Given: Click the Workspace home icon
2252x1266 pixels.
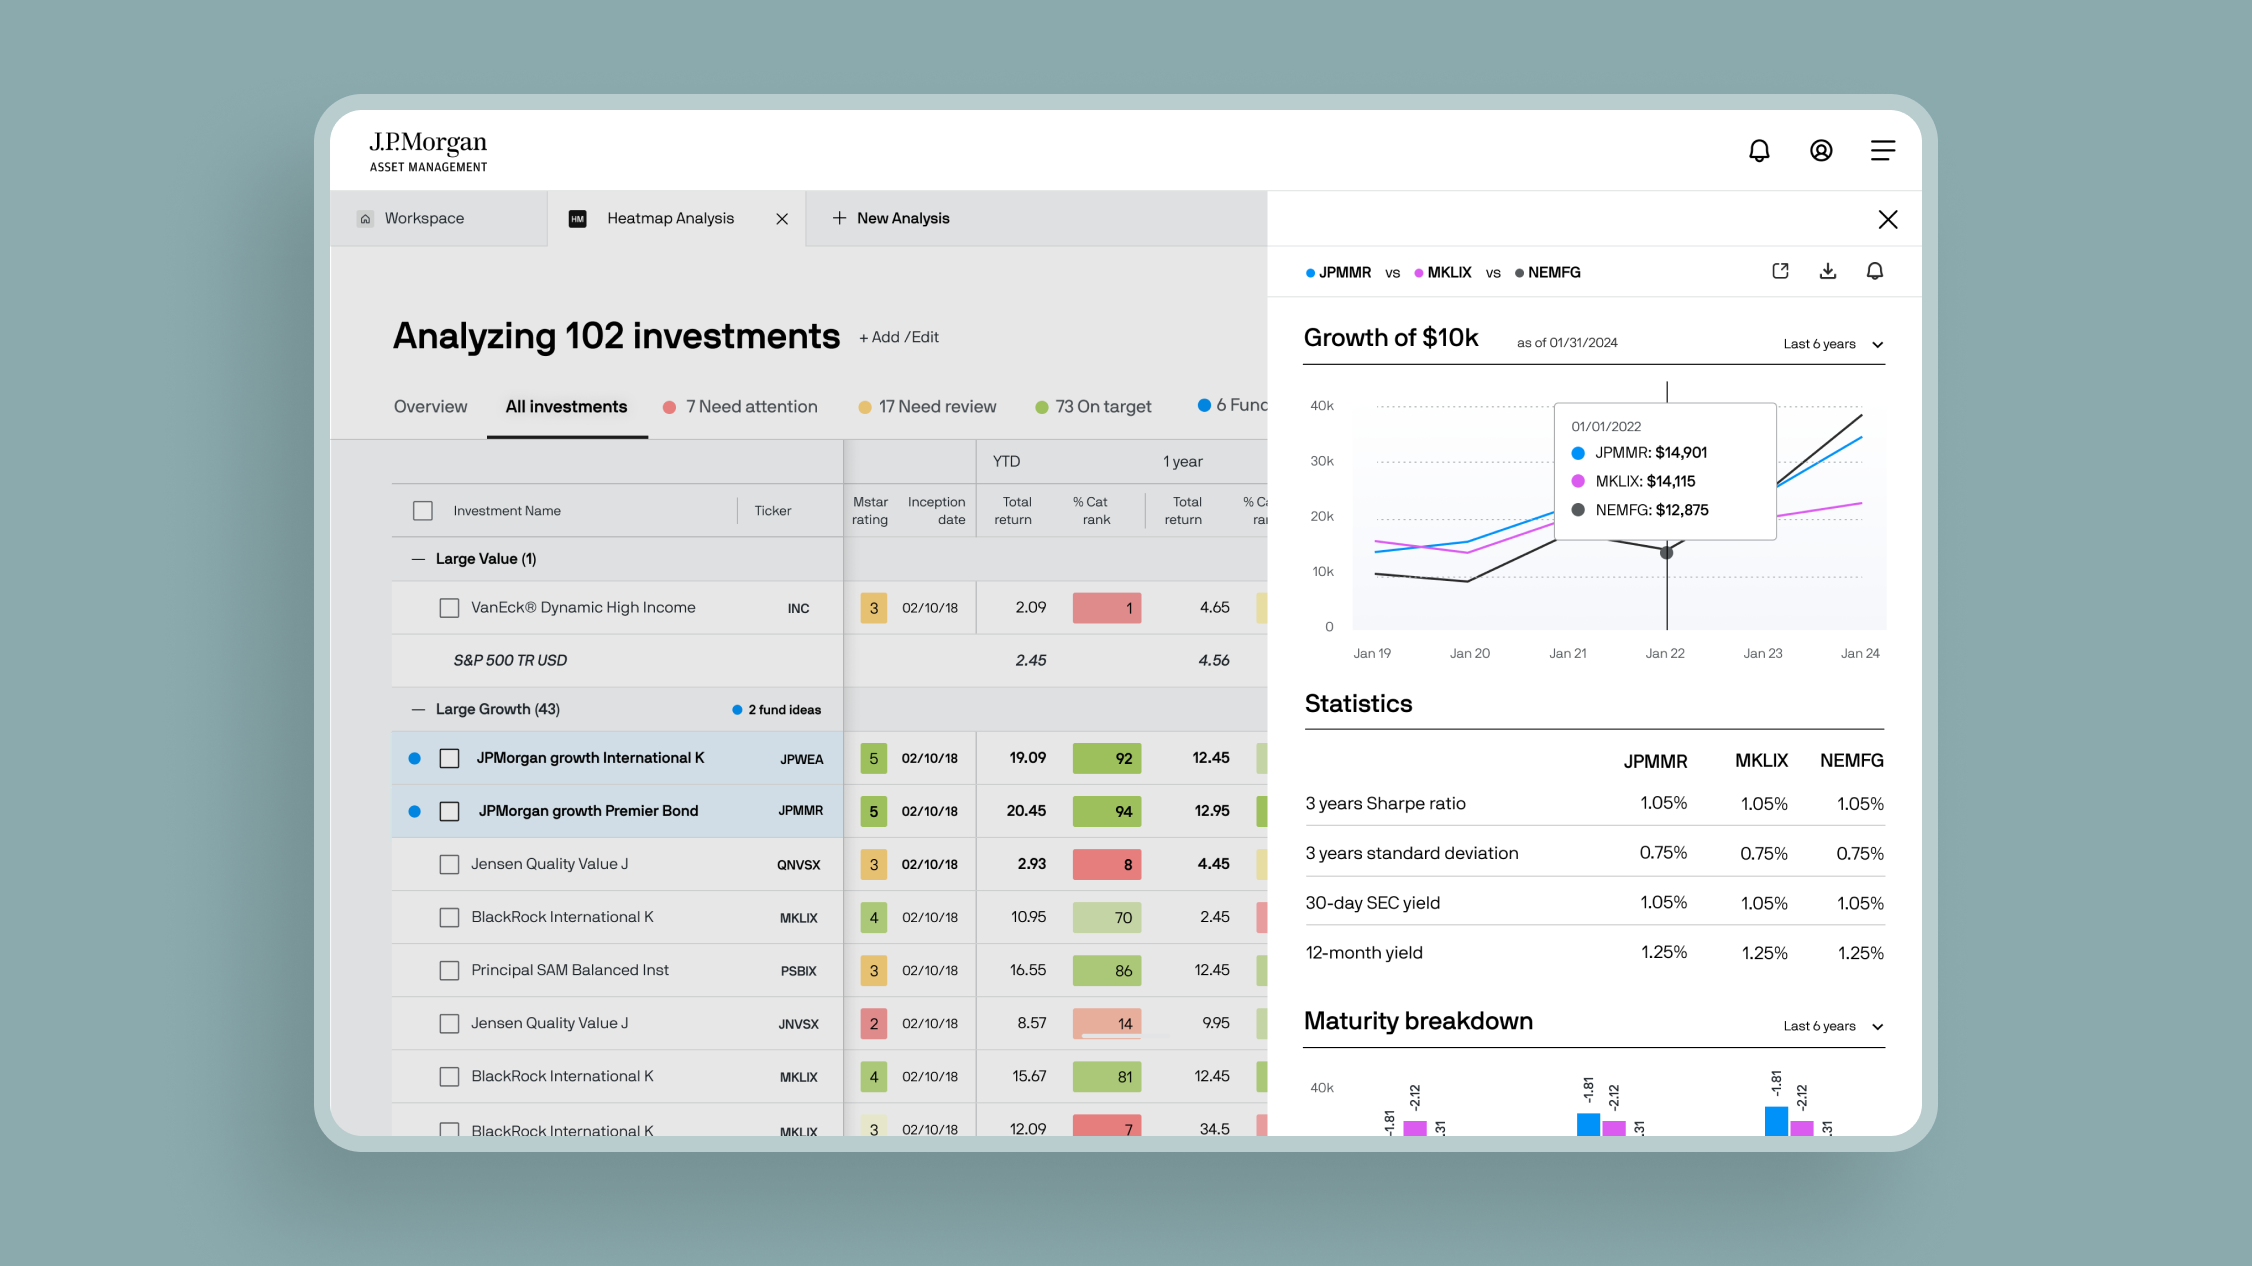Looking at the screenshot, I should click(366, 219).
